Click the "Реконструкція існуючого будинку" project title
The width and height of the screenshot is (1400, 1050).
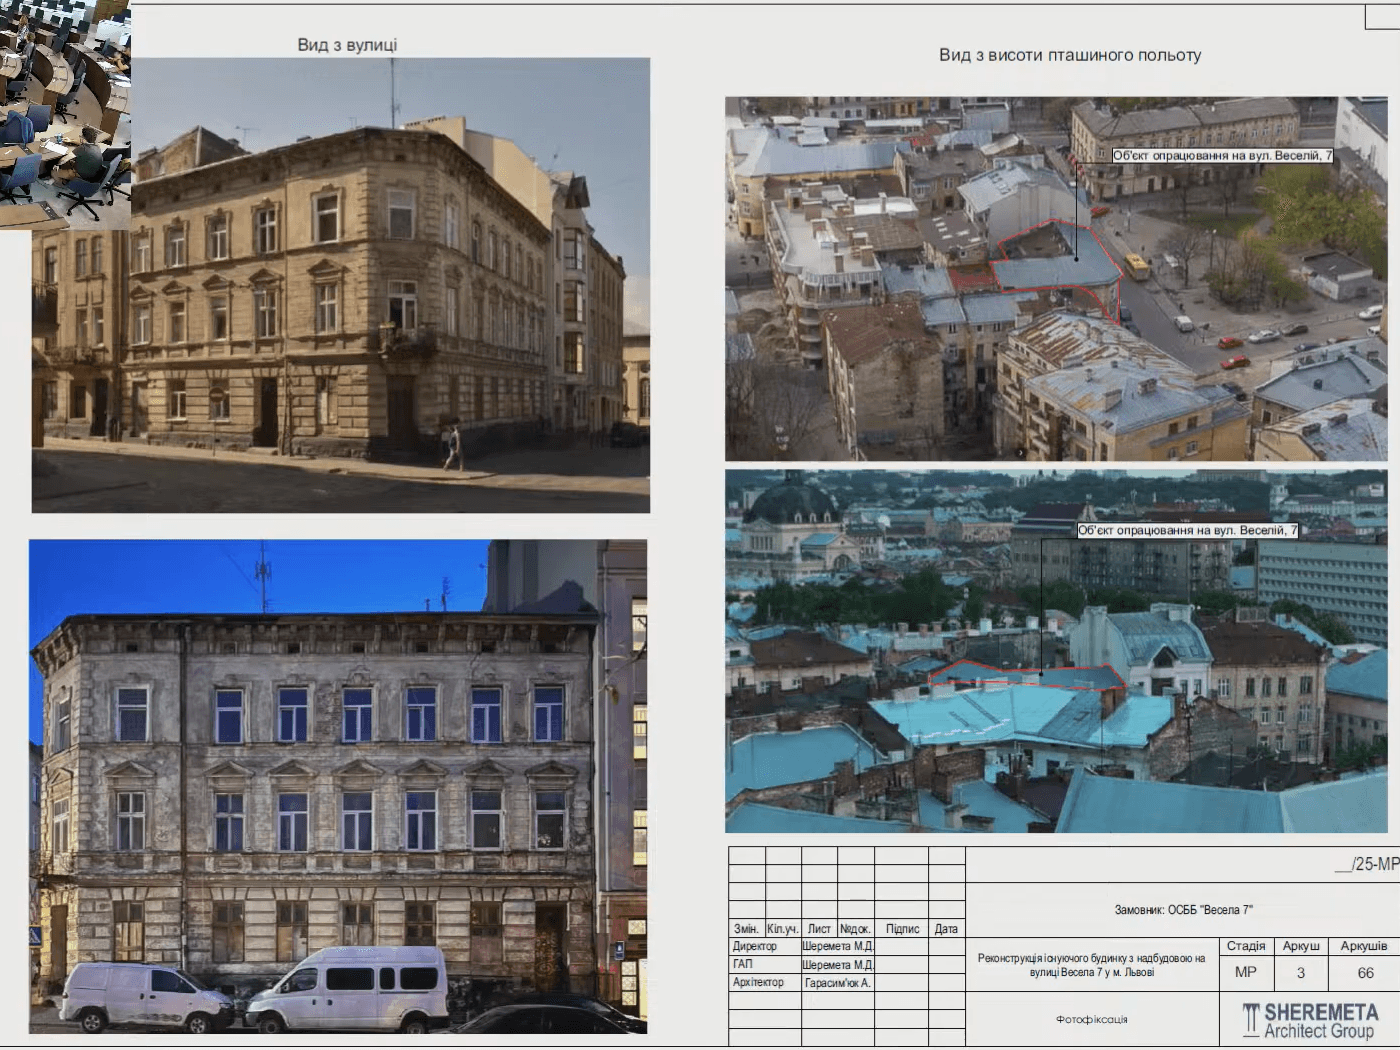click(x=1091, y=965)
